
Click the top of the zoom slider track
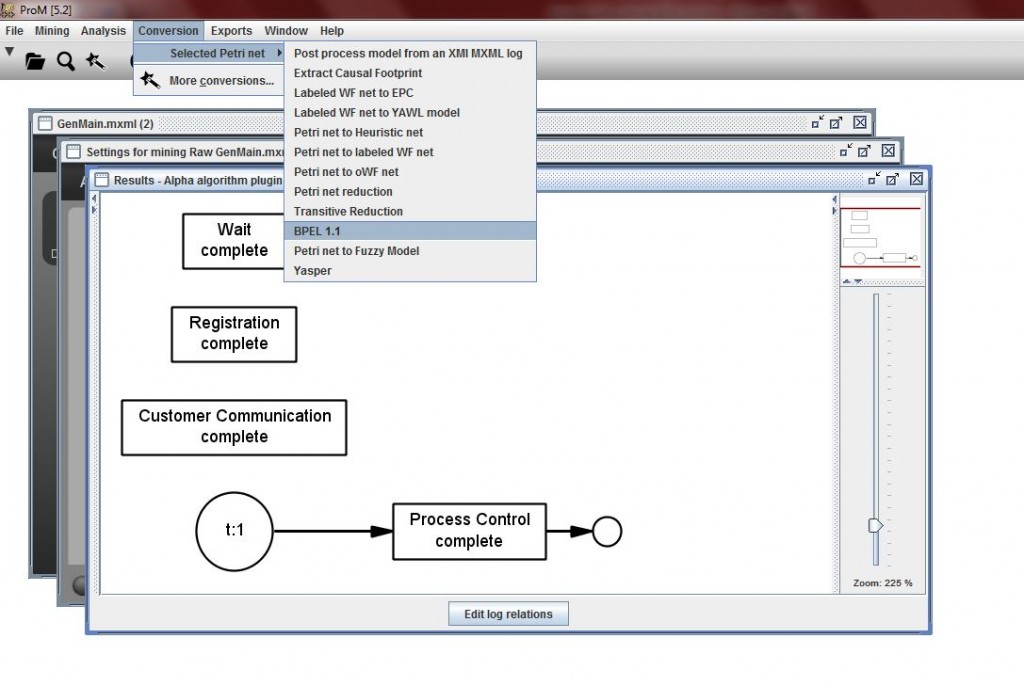(876, 297)
